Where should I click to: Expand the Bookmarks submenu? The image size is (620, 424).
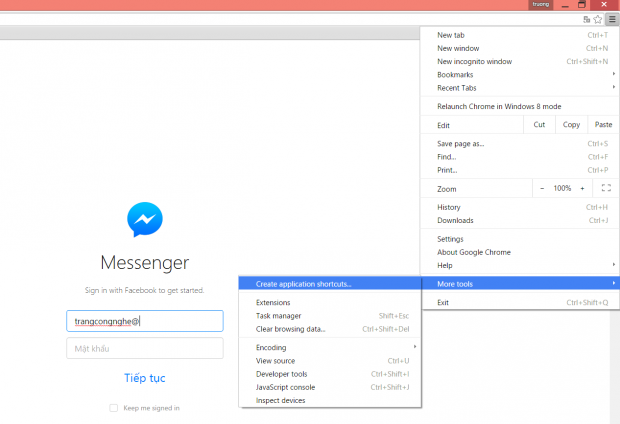click(519, 75)
